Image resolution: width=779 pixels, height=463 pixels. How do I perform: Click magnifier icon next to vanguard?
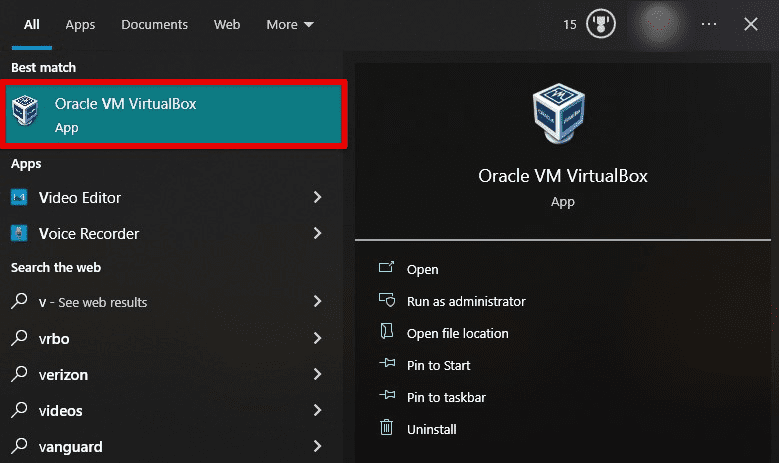tap(19, 446)
